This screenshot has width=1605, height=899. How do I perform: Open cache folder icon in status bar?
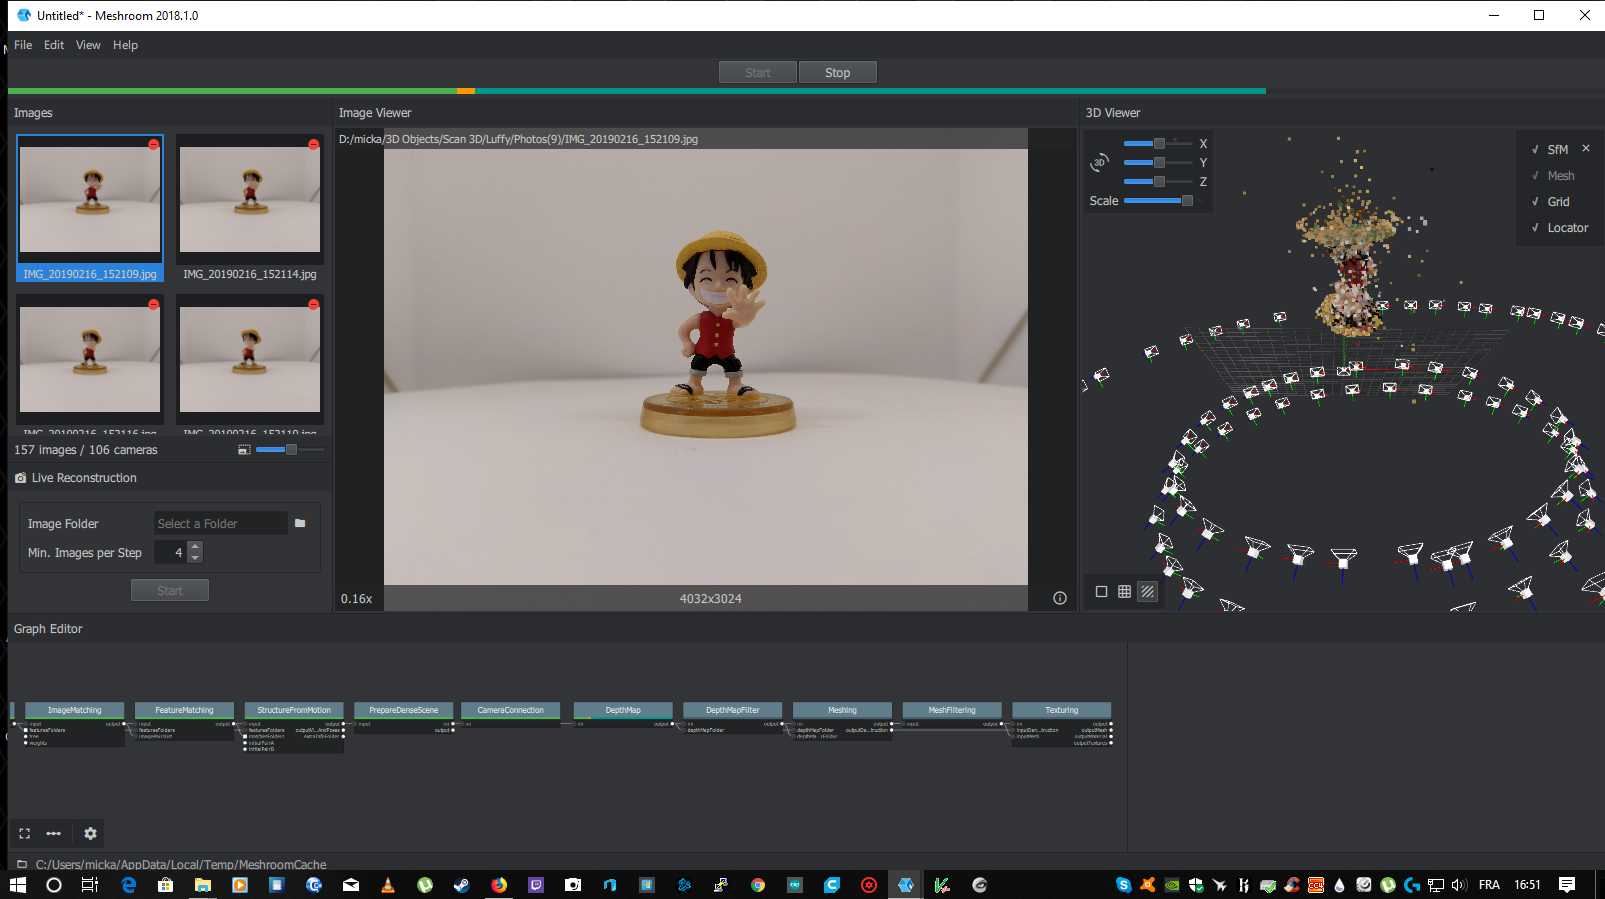[x=21, y=864]
